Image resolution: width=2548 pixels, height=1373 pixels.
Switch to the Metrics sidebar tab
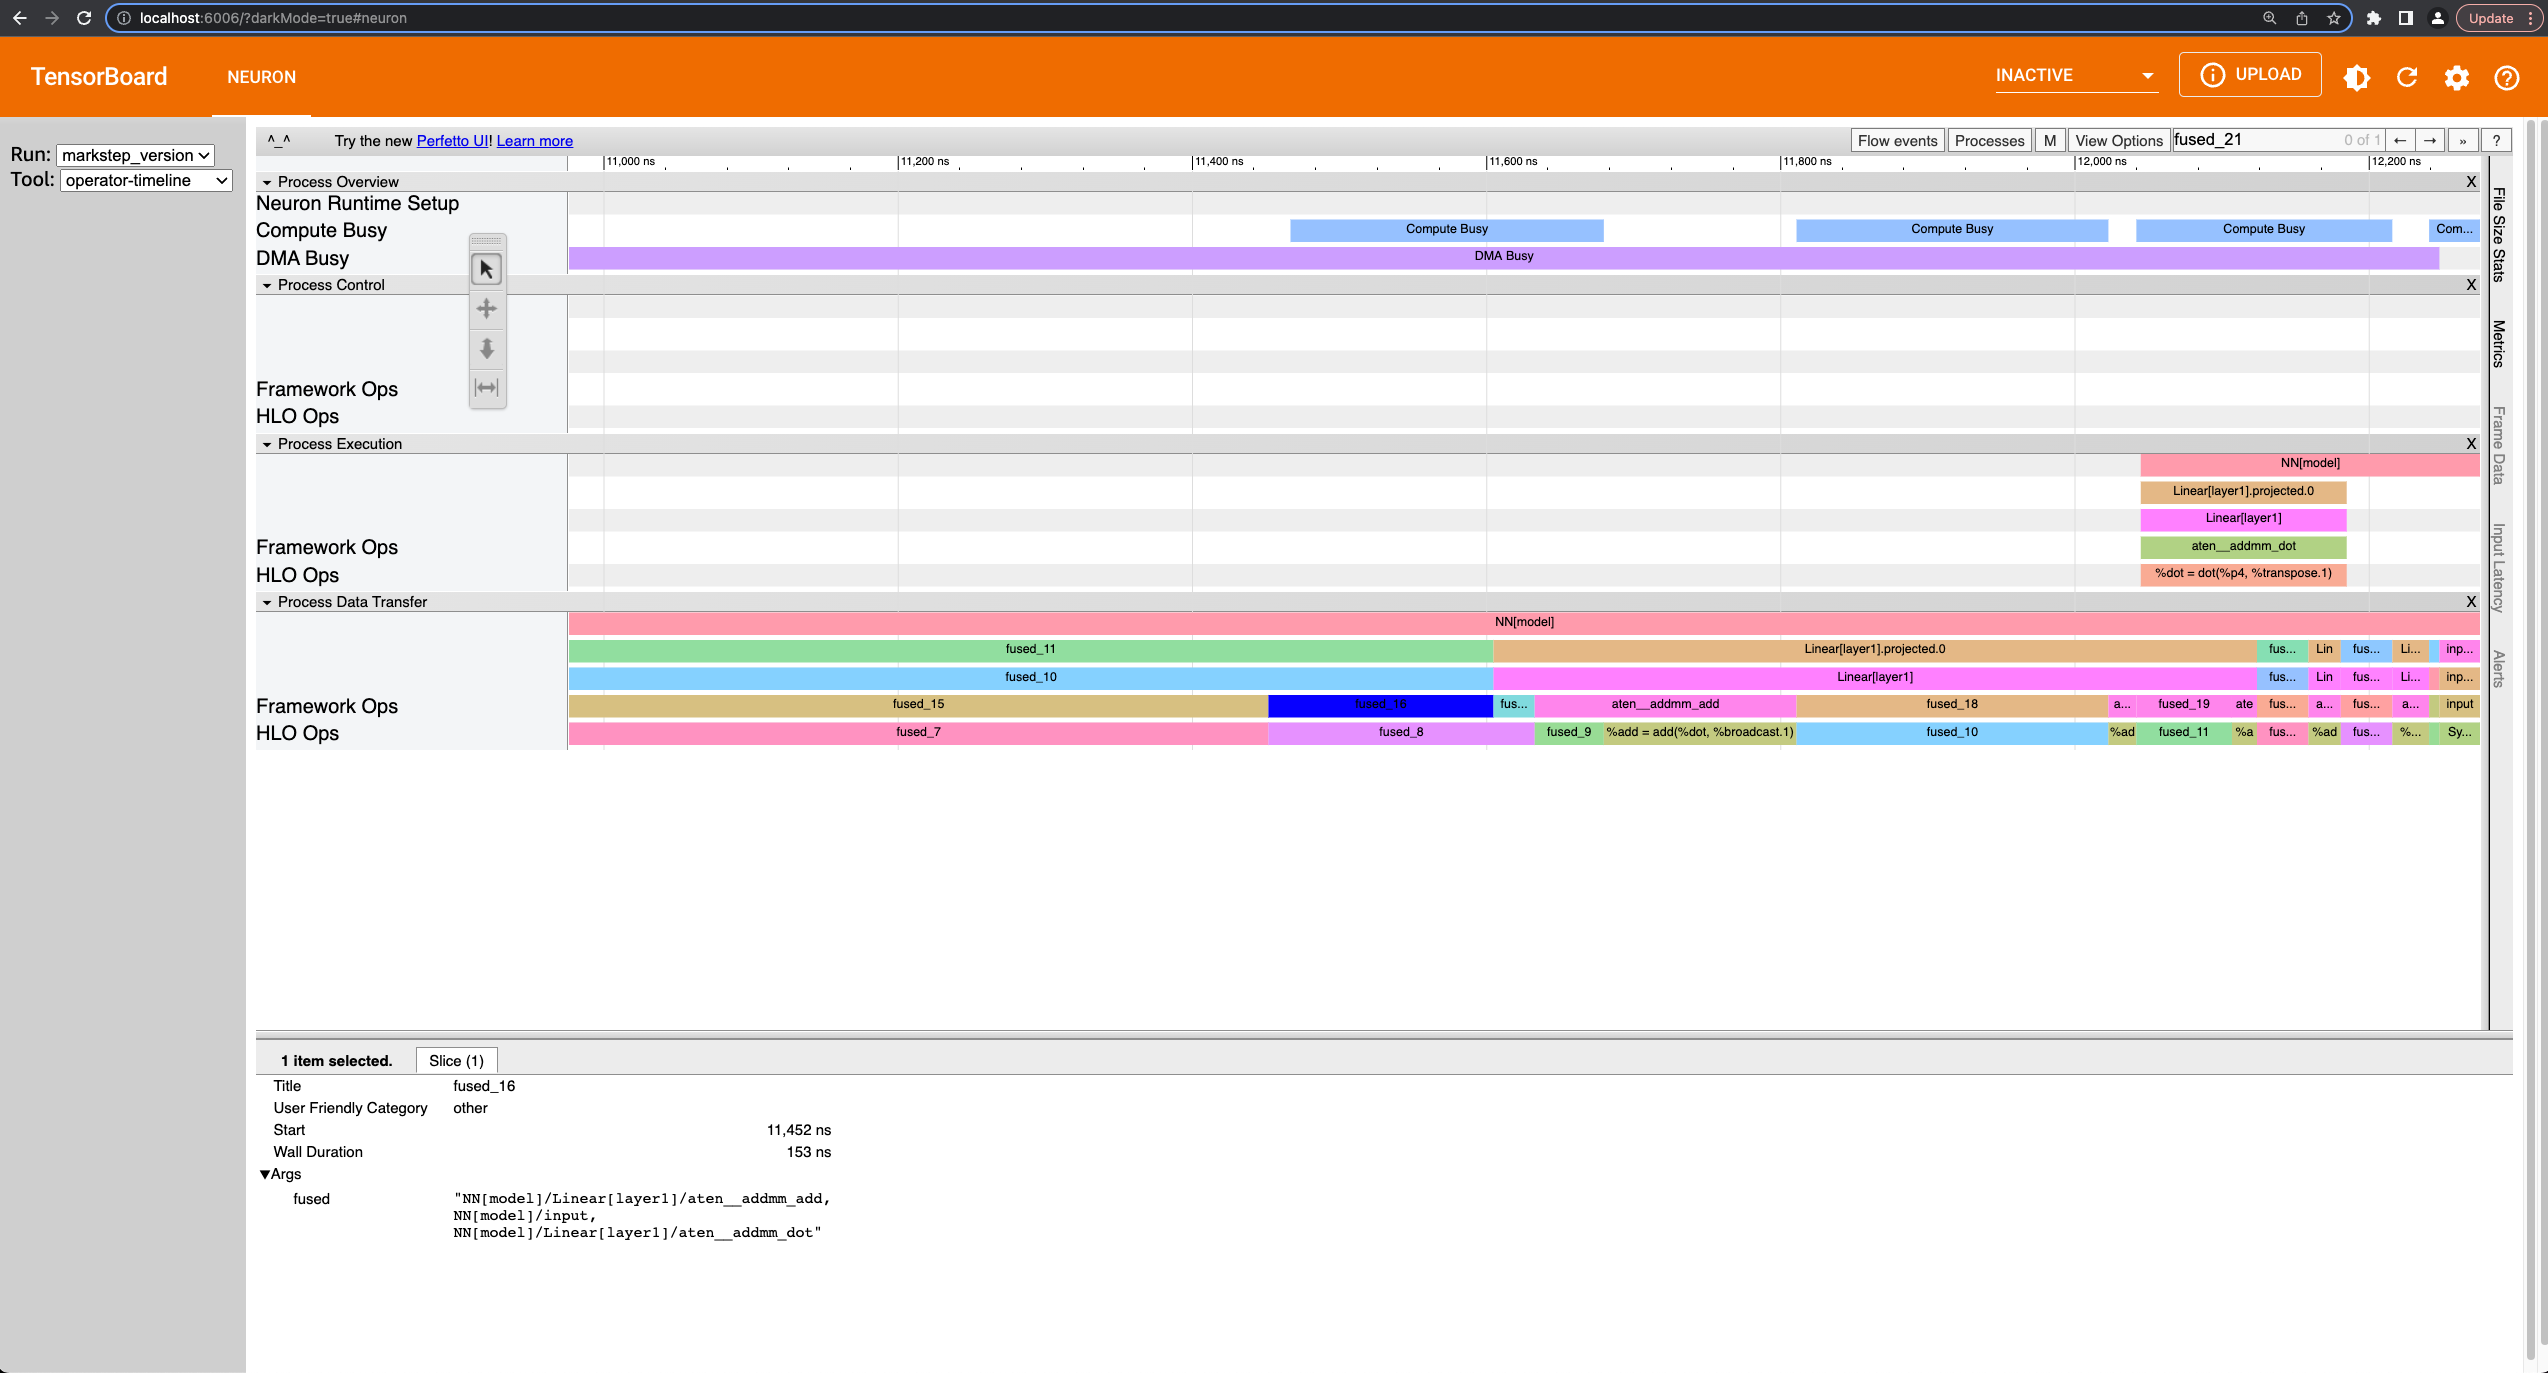pos(2496,345)
